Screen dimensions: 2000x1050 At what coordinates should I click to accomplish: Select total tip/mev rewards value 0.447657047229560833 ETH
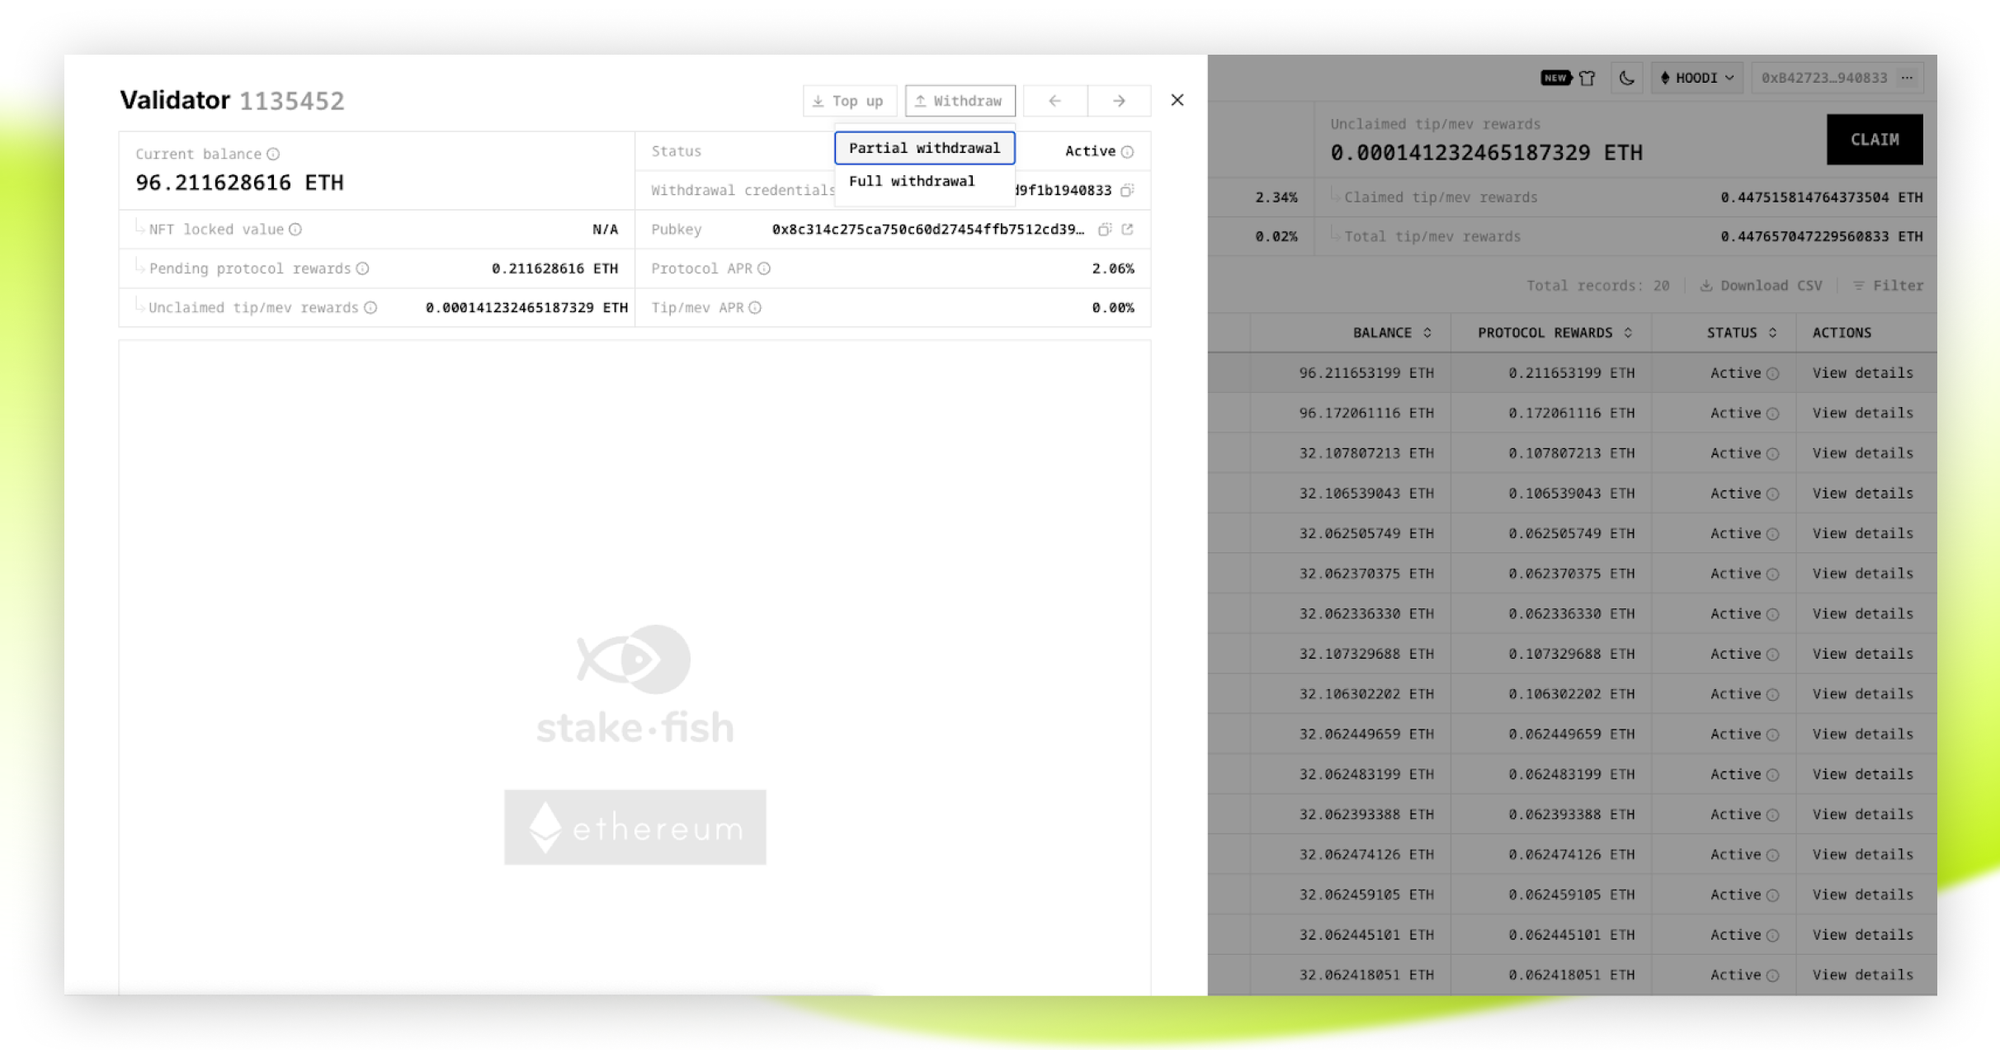coord(1821,237)
